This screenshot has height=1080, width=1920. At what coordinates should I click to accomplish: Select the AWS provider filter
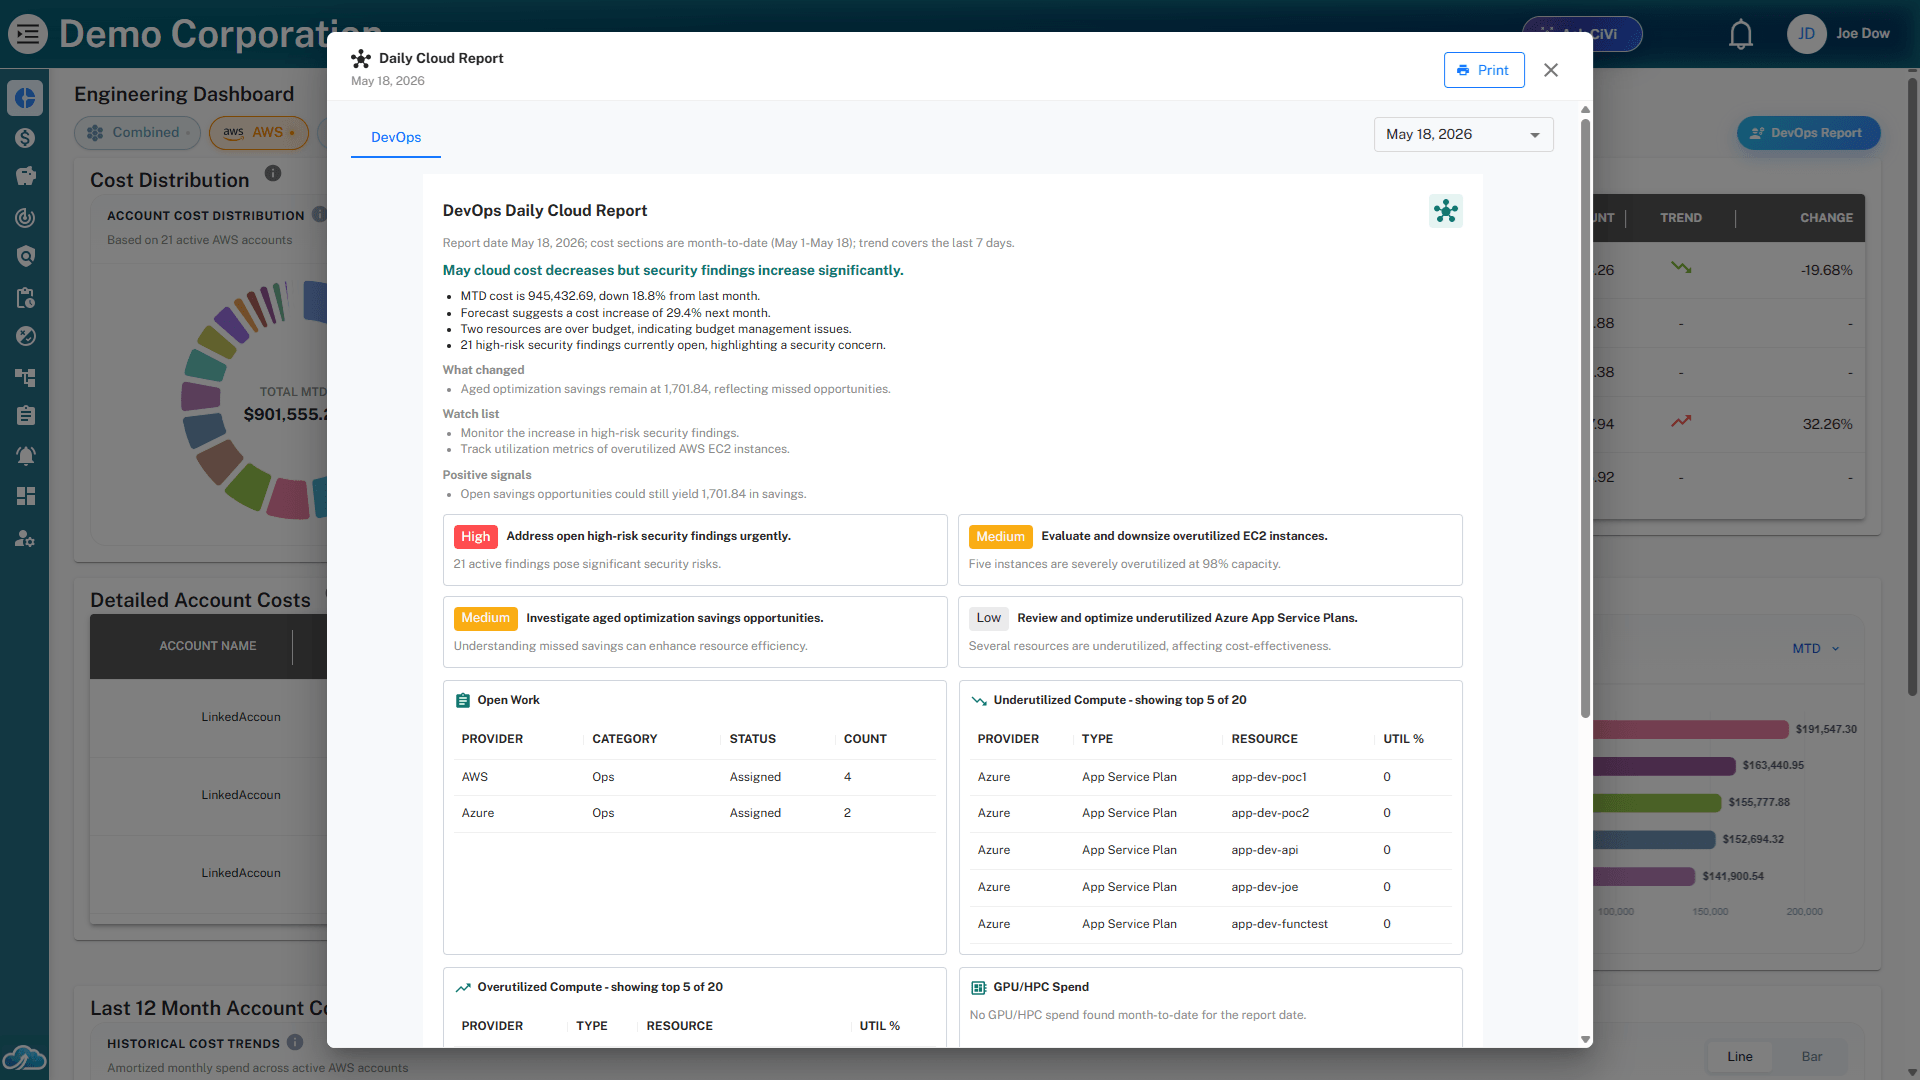[258, 133]
